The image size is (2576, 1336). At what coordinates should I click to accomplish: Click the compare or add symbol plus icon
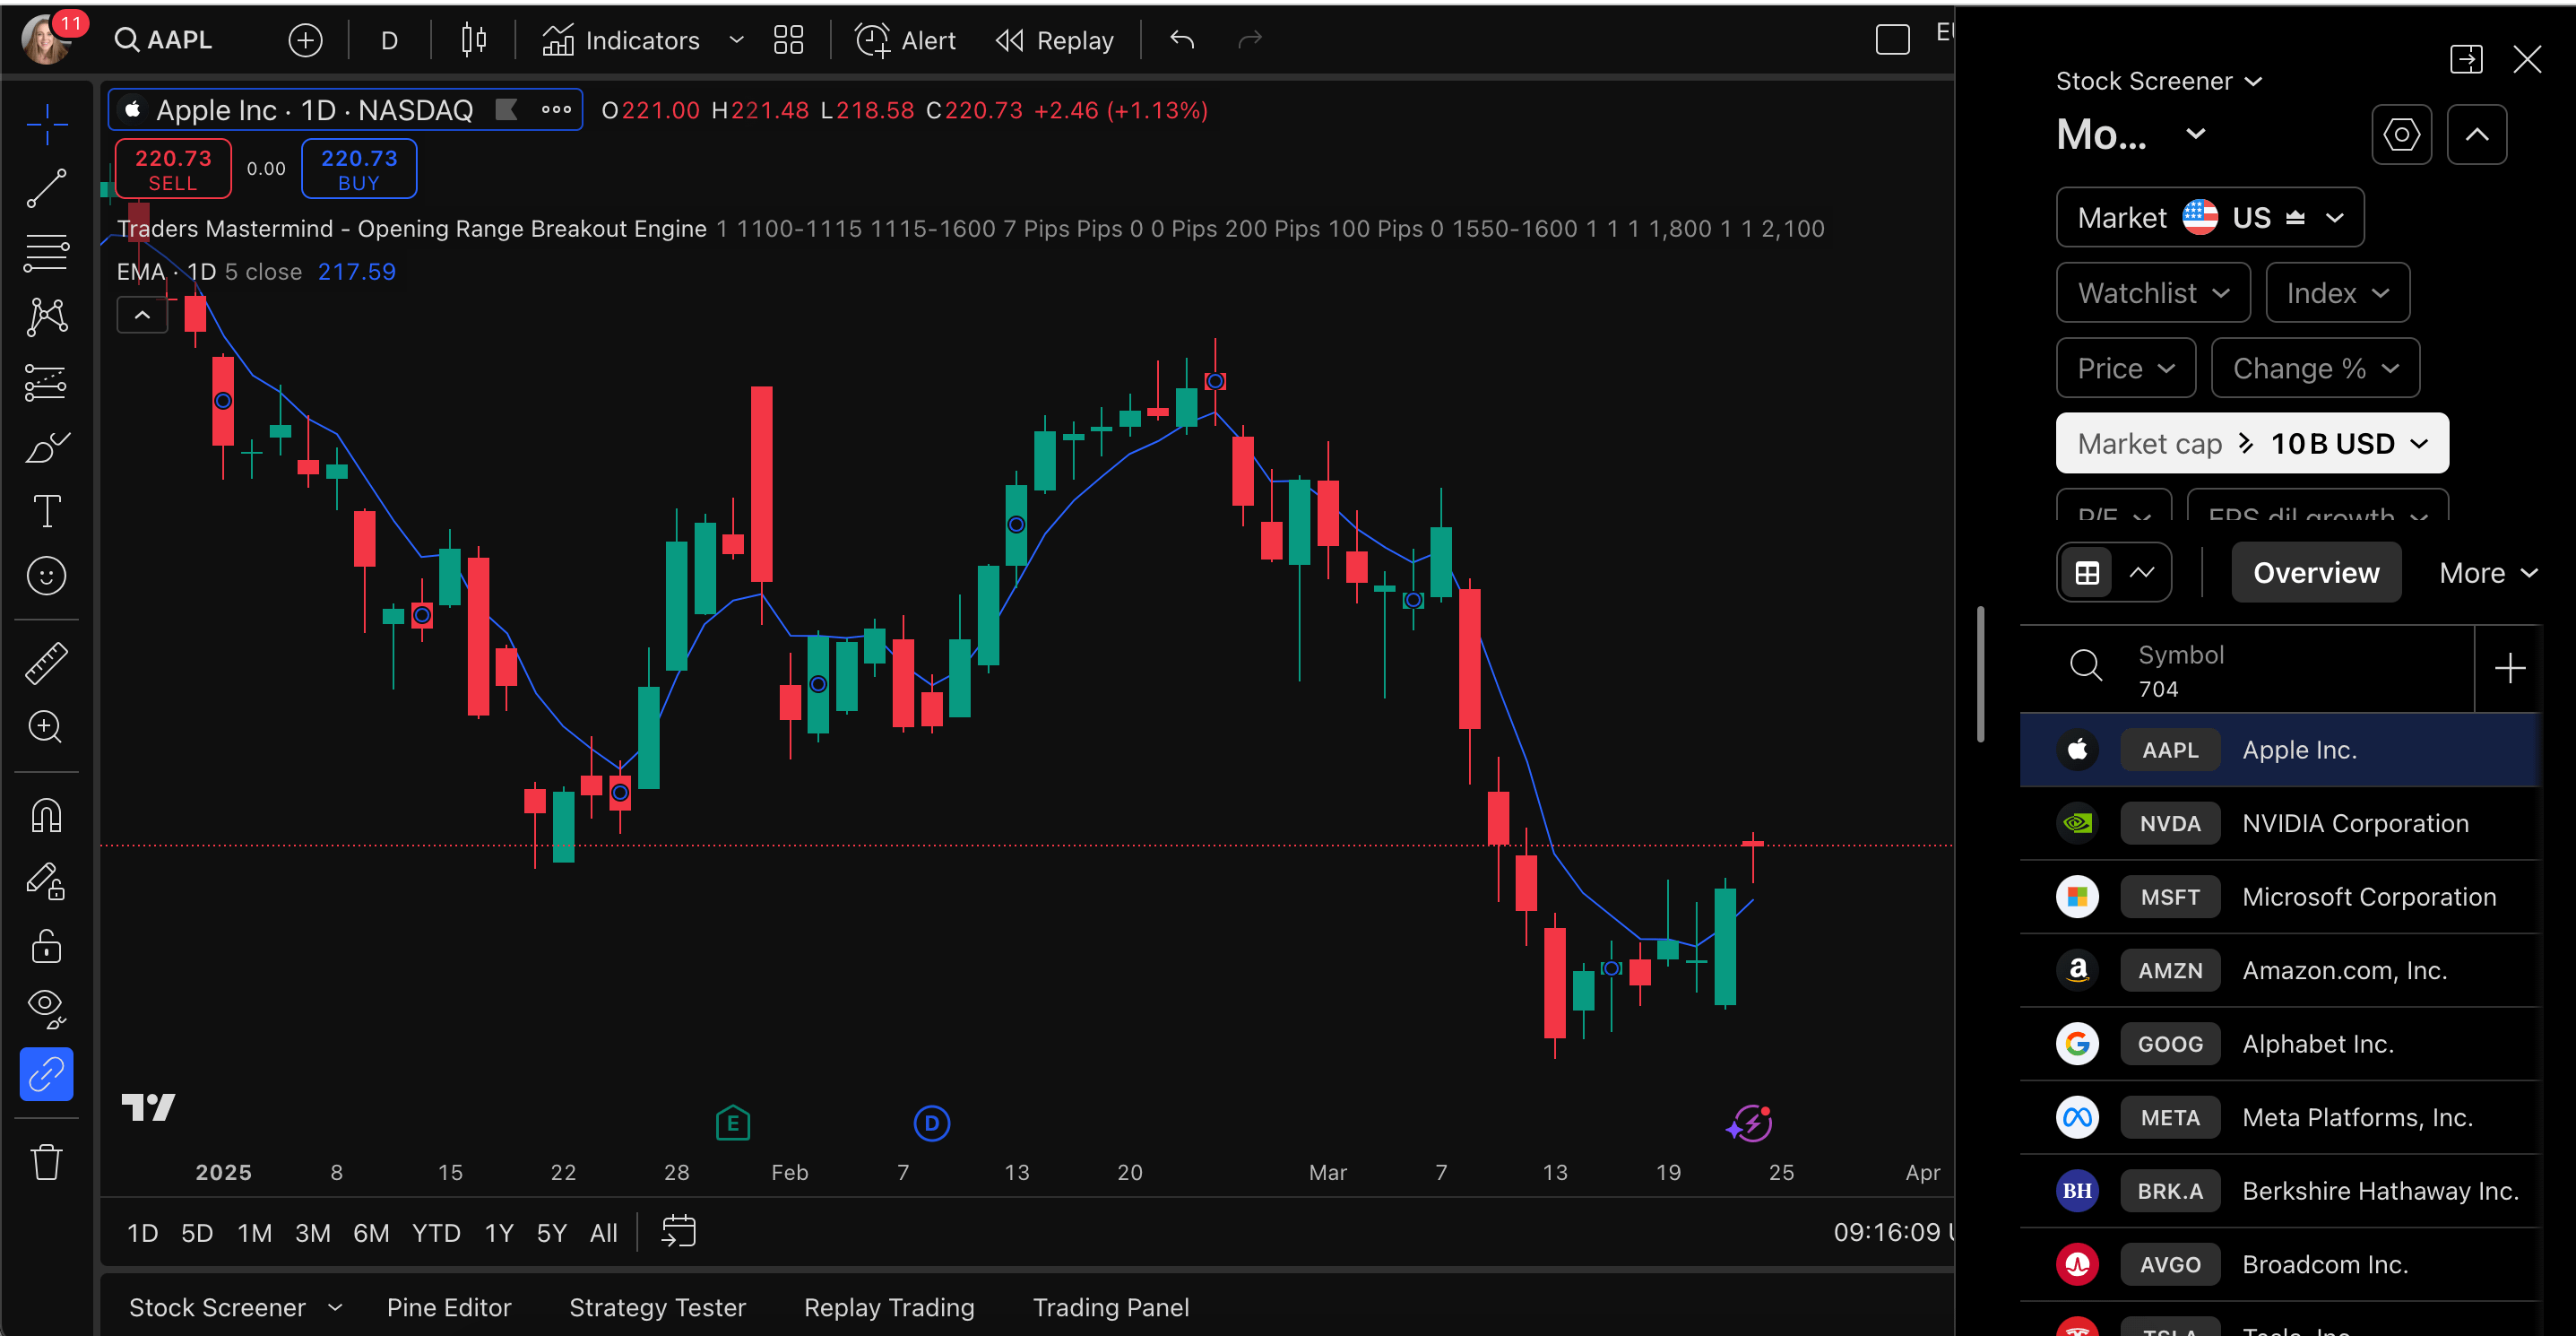tap(305, 40)
